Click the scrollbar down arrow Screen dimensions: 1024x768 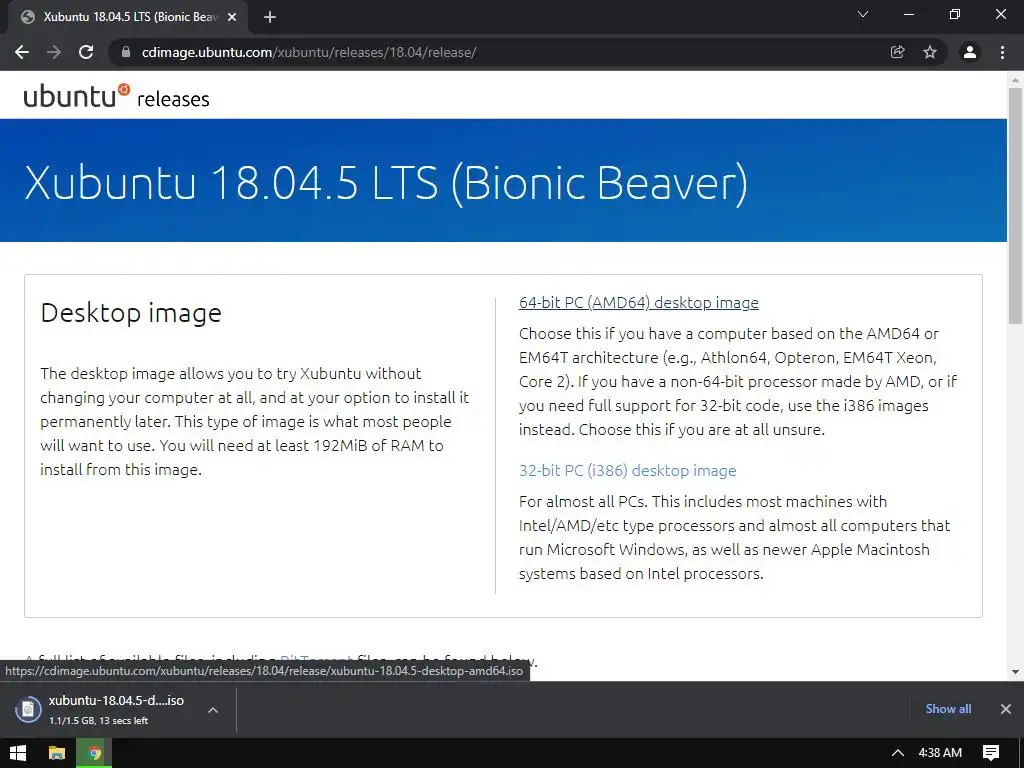1015,671
